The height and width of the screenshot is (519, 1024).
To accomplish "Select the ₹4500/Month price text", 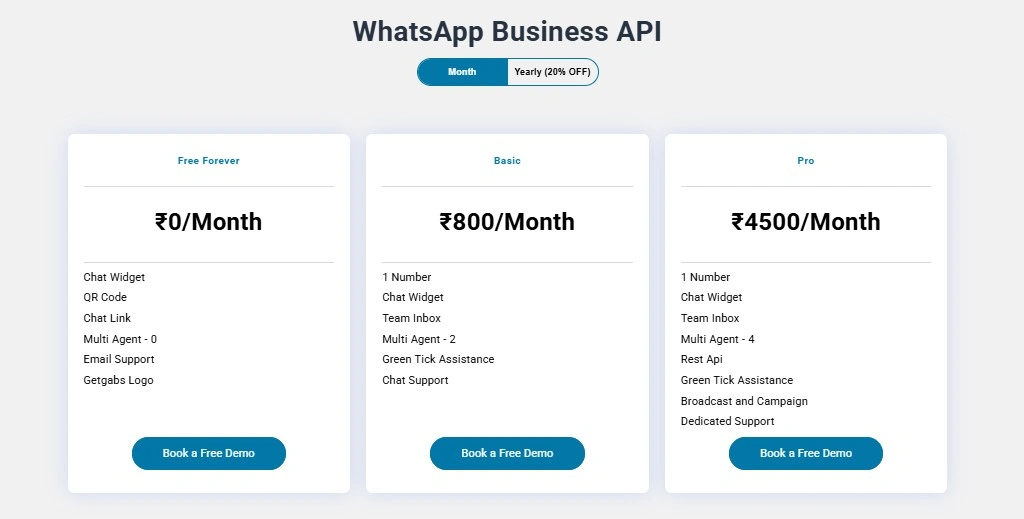I will click(x=806, y=222).
